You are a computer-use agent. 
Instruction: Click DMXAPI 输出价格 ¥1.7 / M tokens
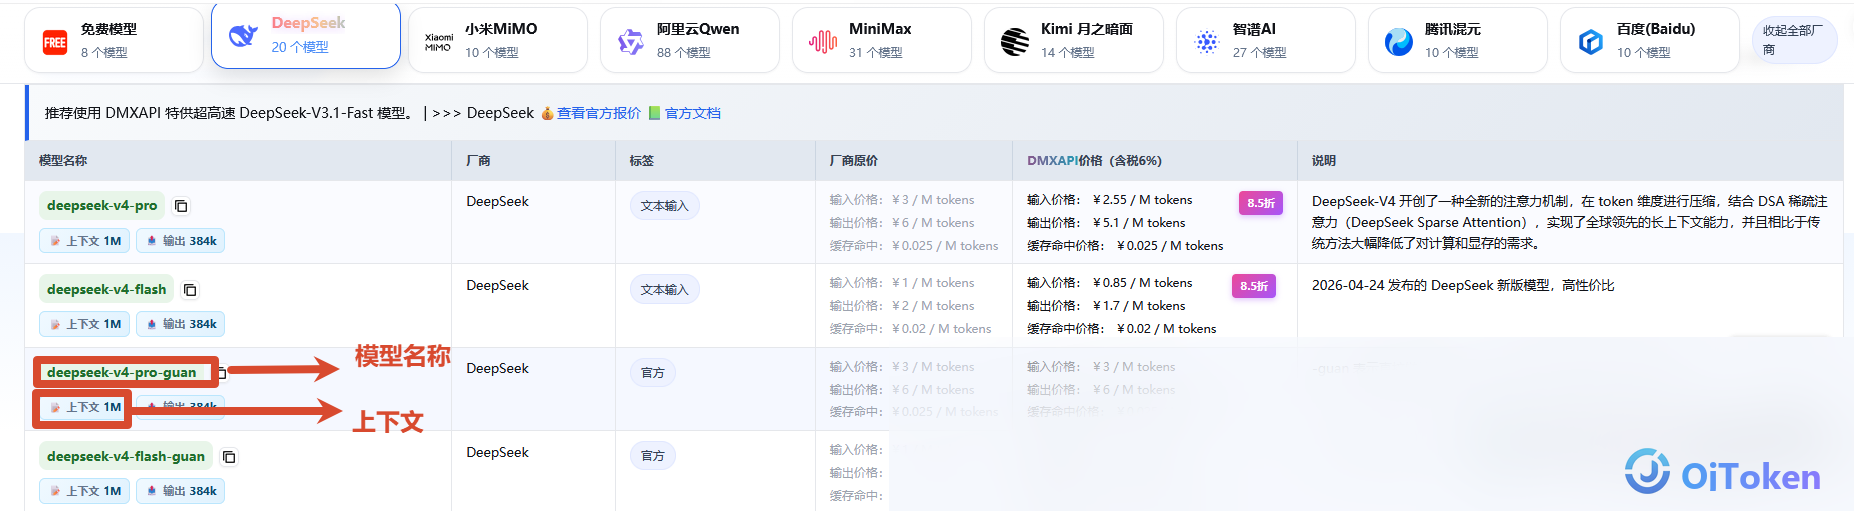point(1106,306)
